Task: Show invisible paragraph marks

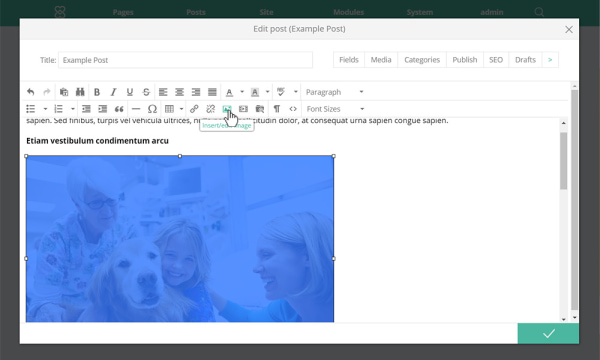Action: pos(277,109)
